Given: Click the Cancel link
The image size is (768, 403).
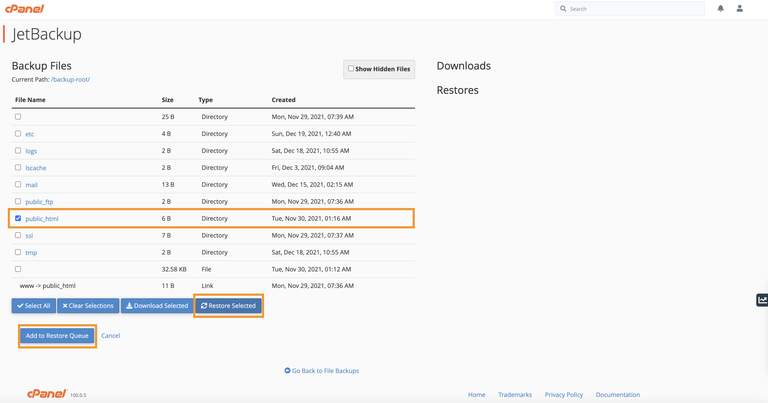Looking at the screenshot, I should click(110, 335).
